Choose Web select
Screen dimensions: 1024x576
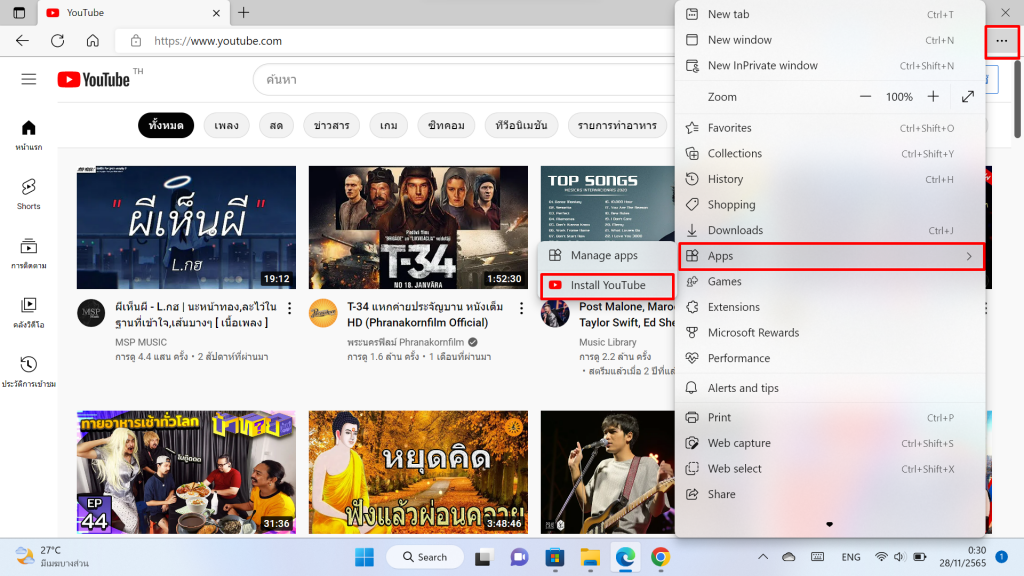coord(829,468)
